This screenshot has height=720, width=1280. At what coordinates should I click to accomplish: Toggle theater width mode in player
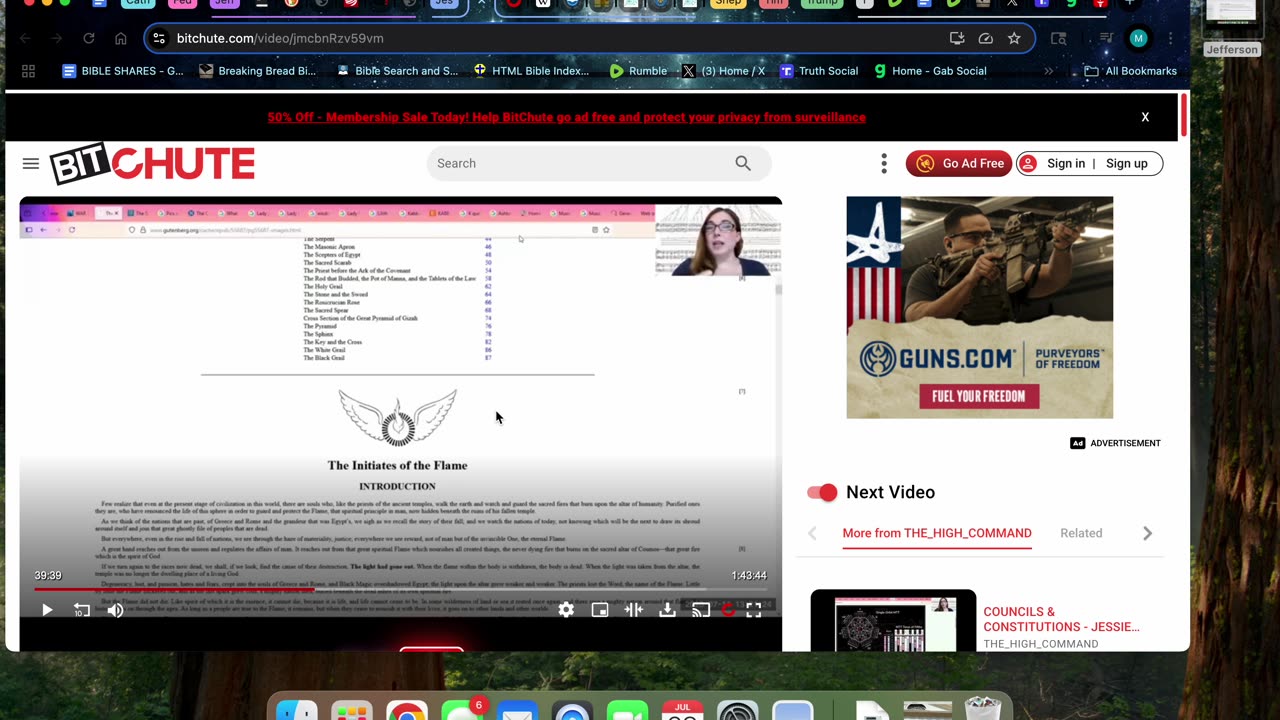[x=634, y=610]
